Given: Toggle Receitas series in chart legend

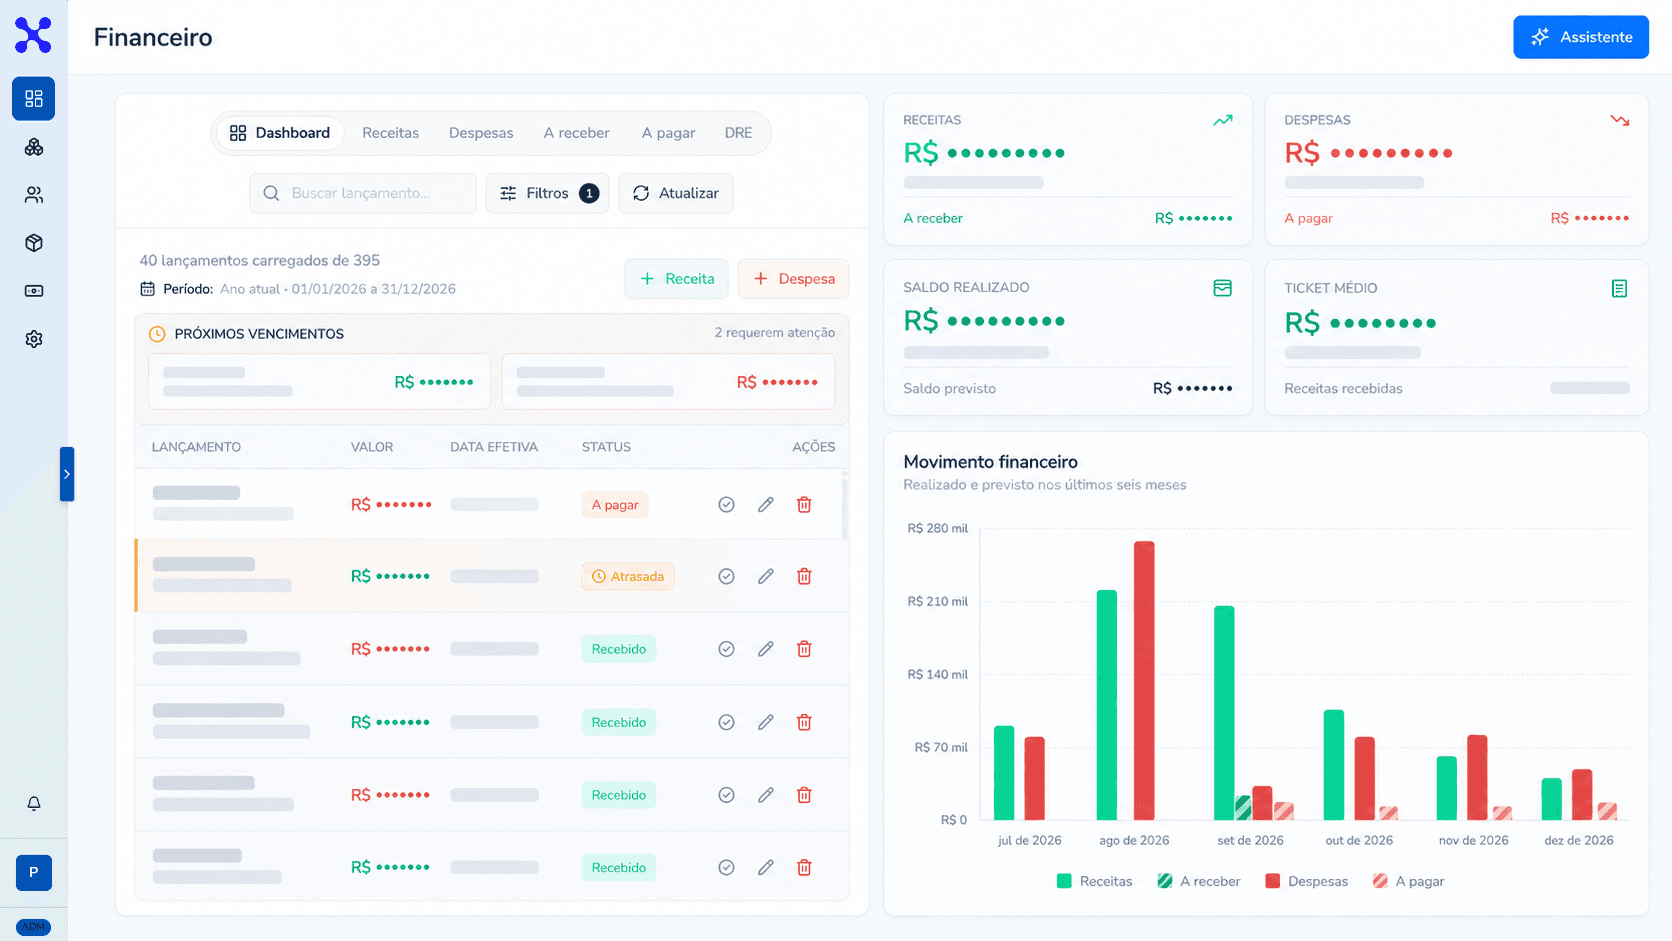Looking at the screenshot, I should click(1094, 881).
